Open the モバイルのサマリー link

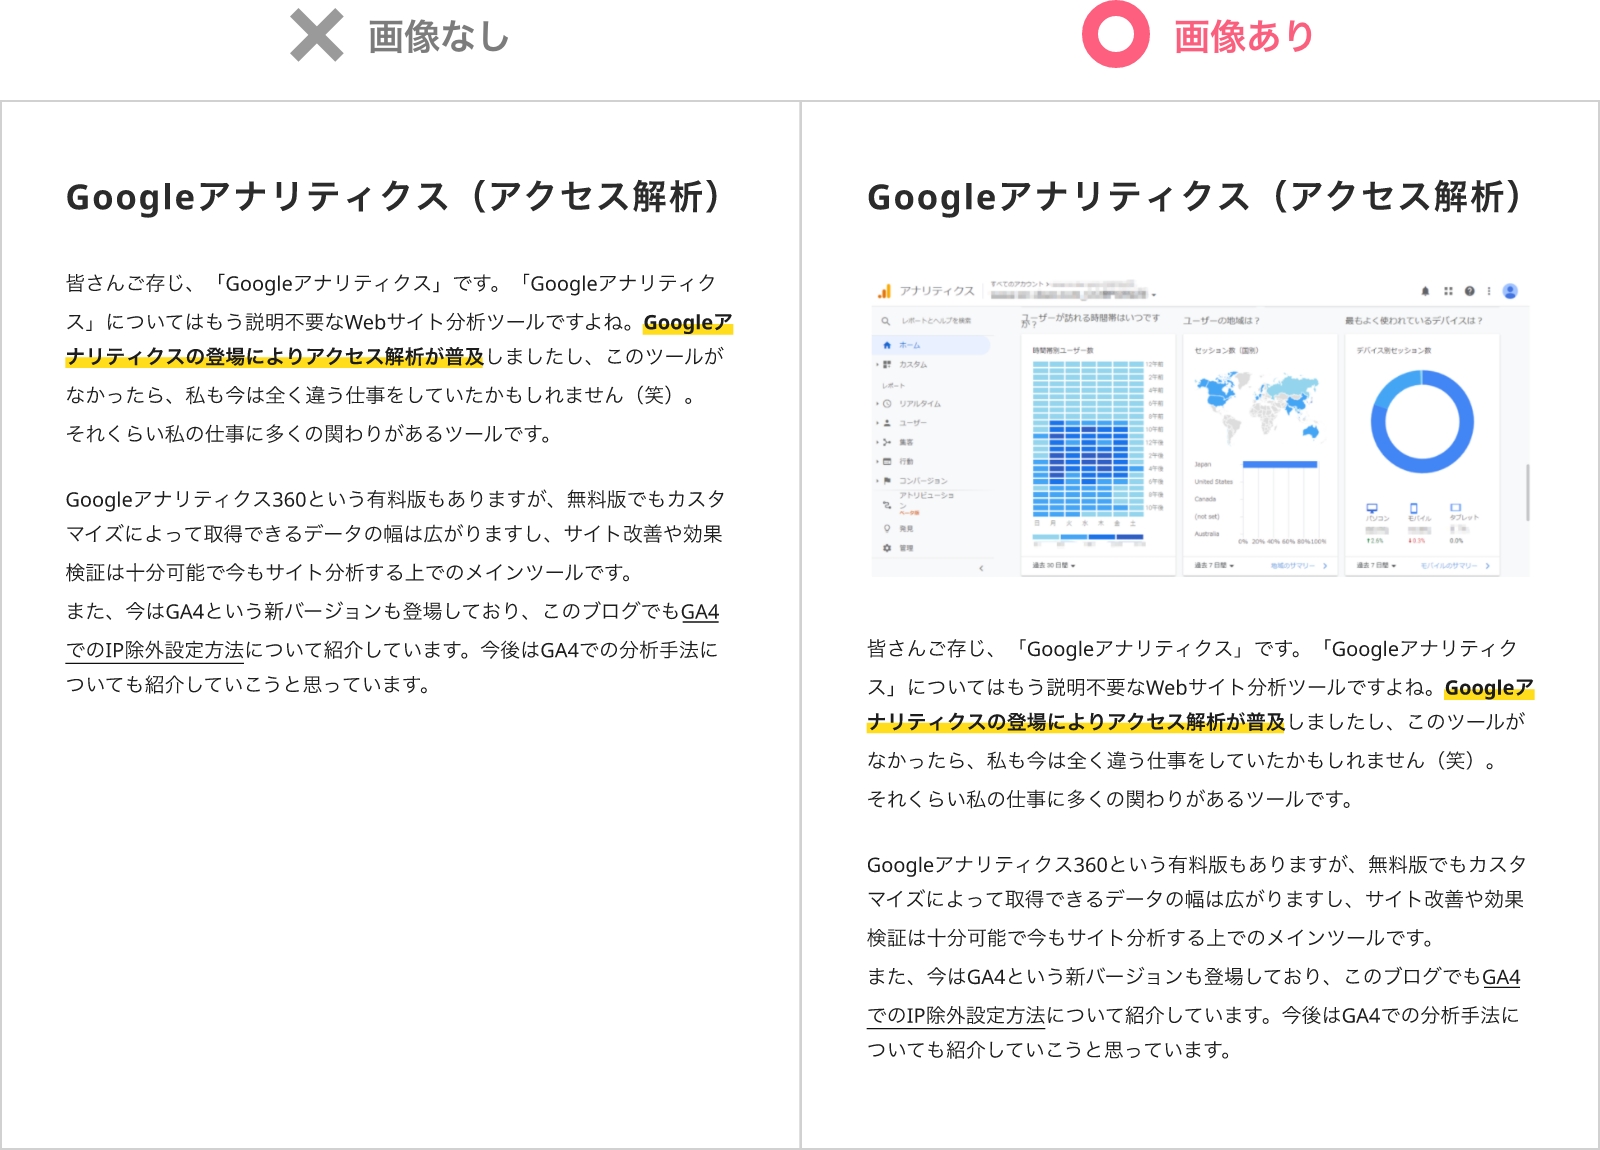pyautogui.click(x=1450, y=566)
